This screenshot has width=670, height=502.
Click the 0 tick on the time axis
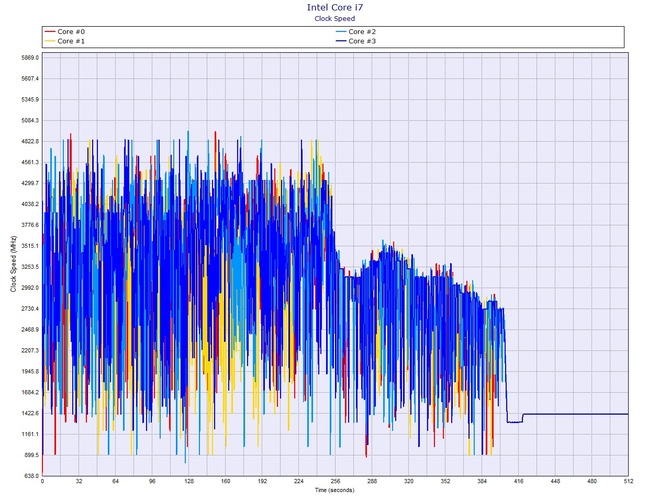pos(42,483)
